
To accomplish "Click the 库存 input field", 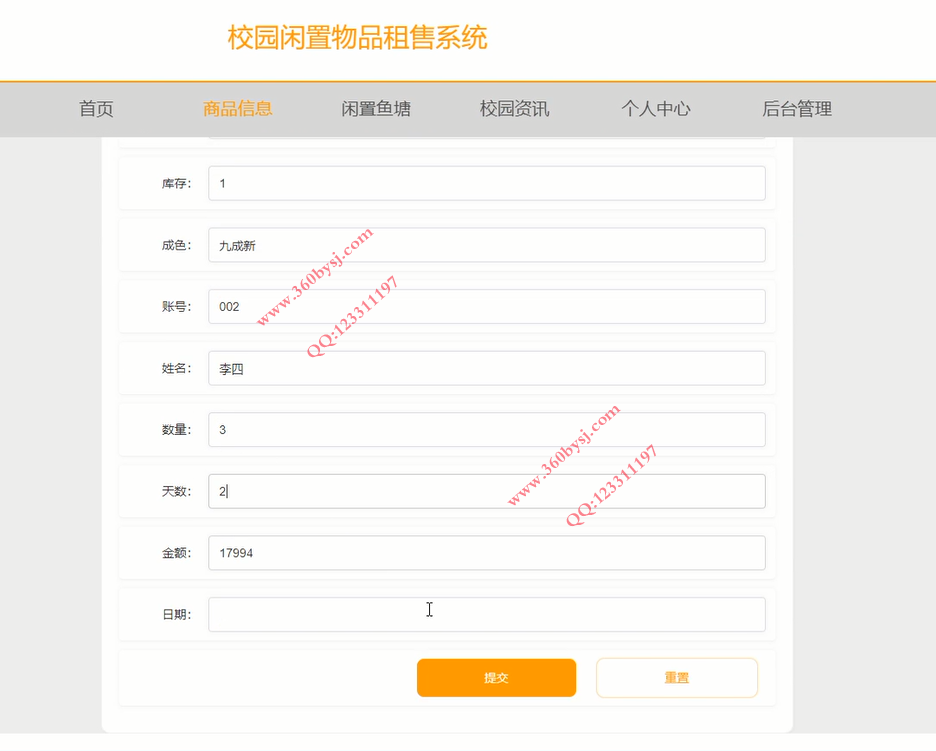I will click(487, 183).
